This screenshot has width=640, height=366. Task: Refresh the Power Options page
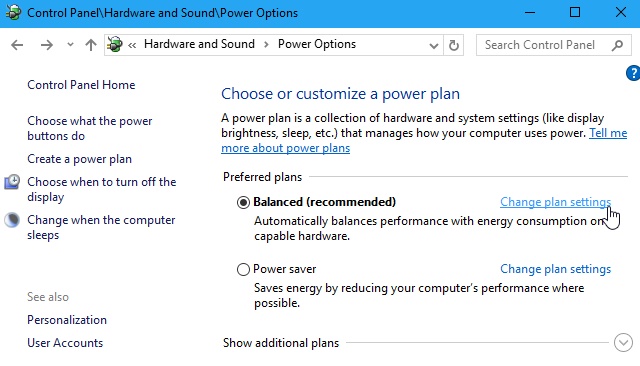[453, 45]
